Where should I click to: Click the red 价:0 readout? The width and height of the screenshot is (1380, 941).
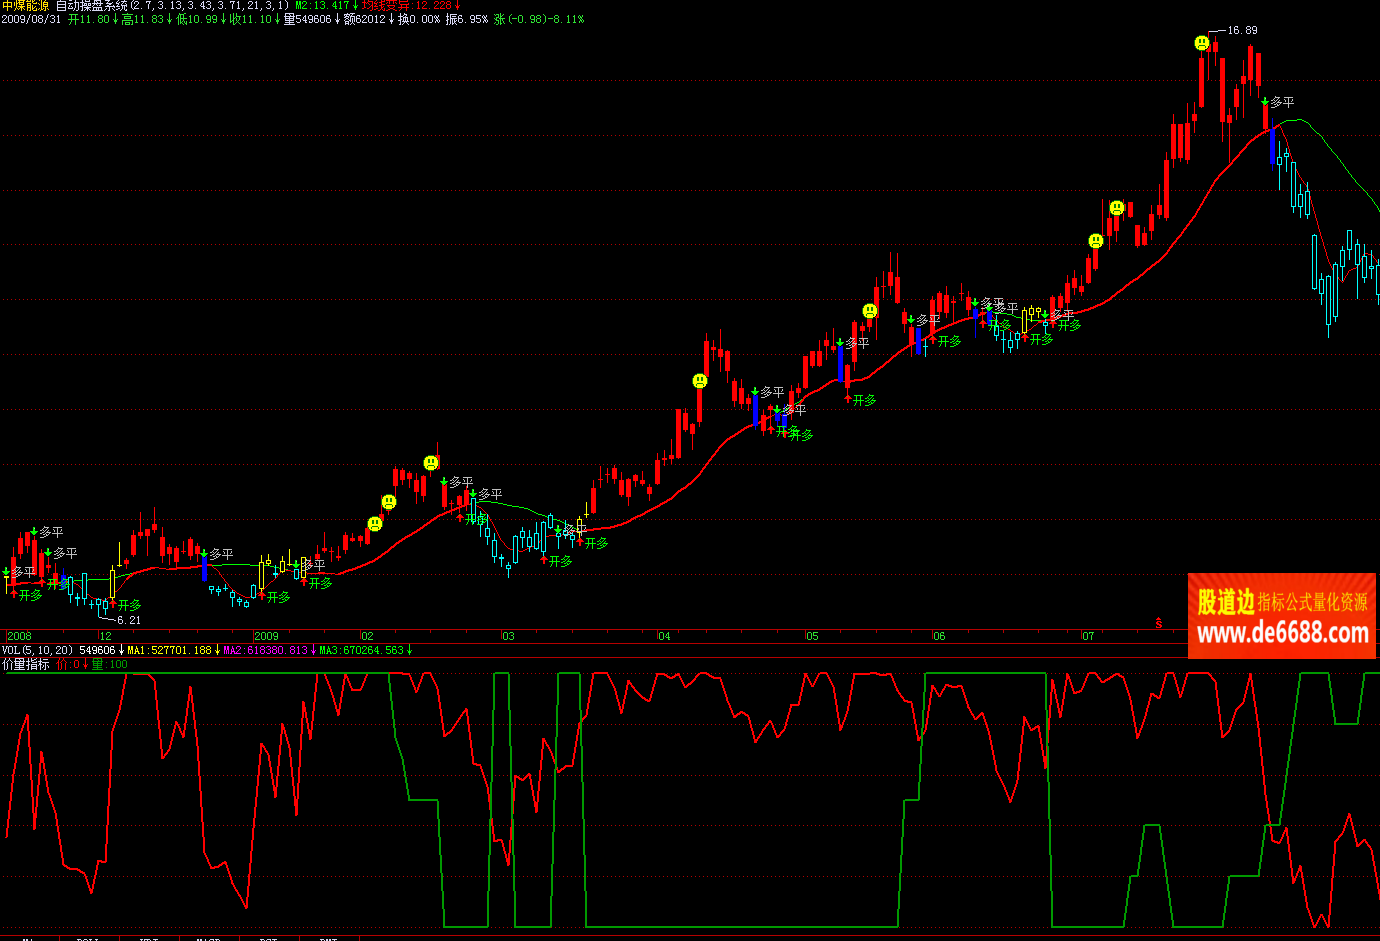point(68,664)
